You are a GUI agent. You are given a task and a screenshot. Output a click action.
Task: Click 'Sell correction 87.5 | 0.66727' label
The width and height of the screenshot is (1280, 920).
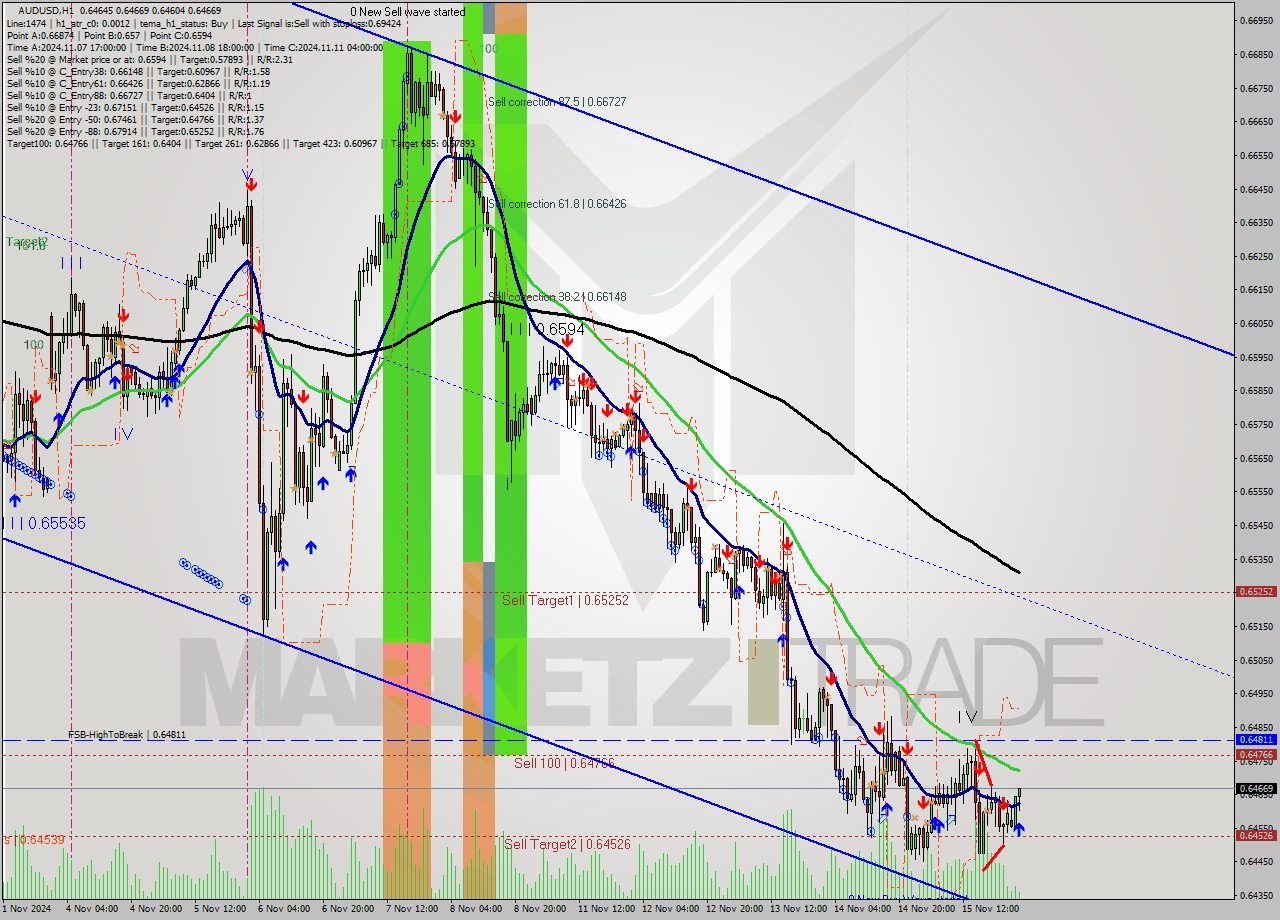coord(557,102)
